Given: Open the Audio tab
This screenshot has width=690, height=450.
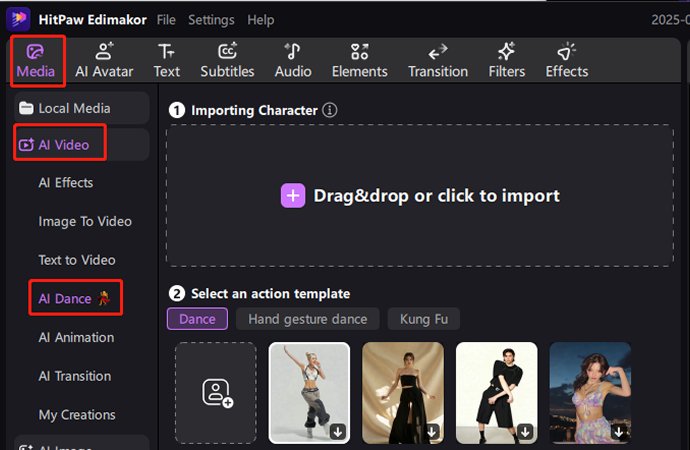Looking at the screenshot, I should point(293,61).
